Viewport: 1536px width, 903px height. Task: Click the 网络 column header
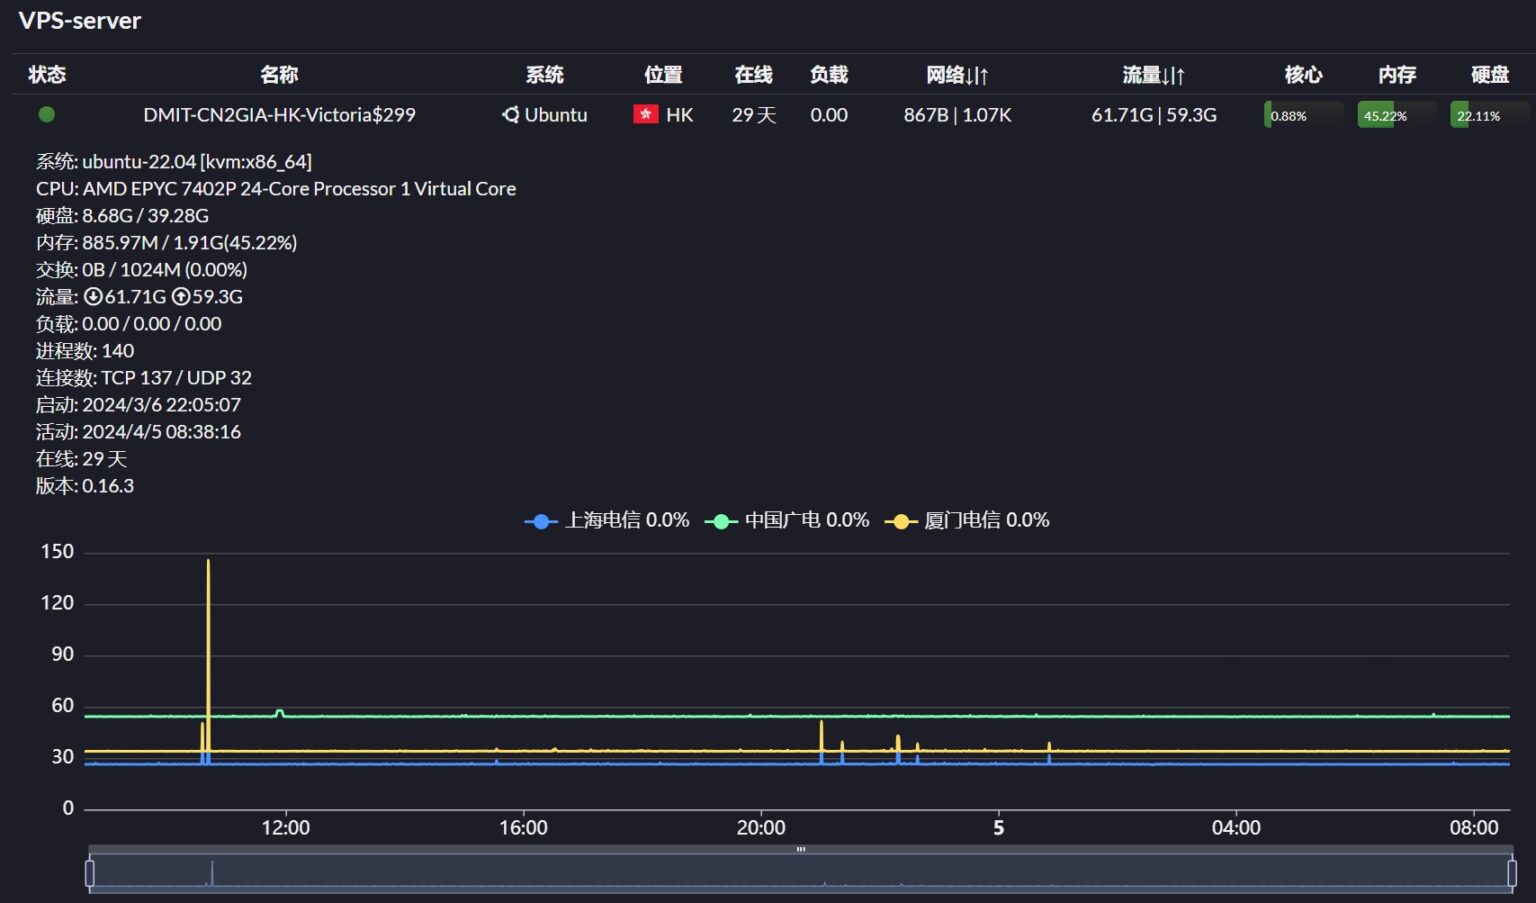coord(957,74)
